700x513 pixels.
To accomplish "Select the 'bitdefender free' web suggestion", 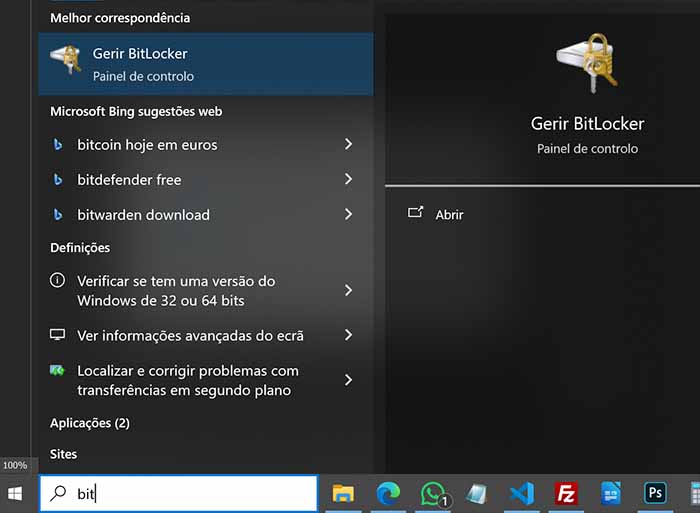I will pyautogui.click(x=206, y=179).
